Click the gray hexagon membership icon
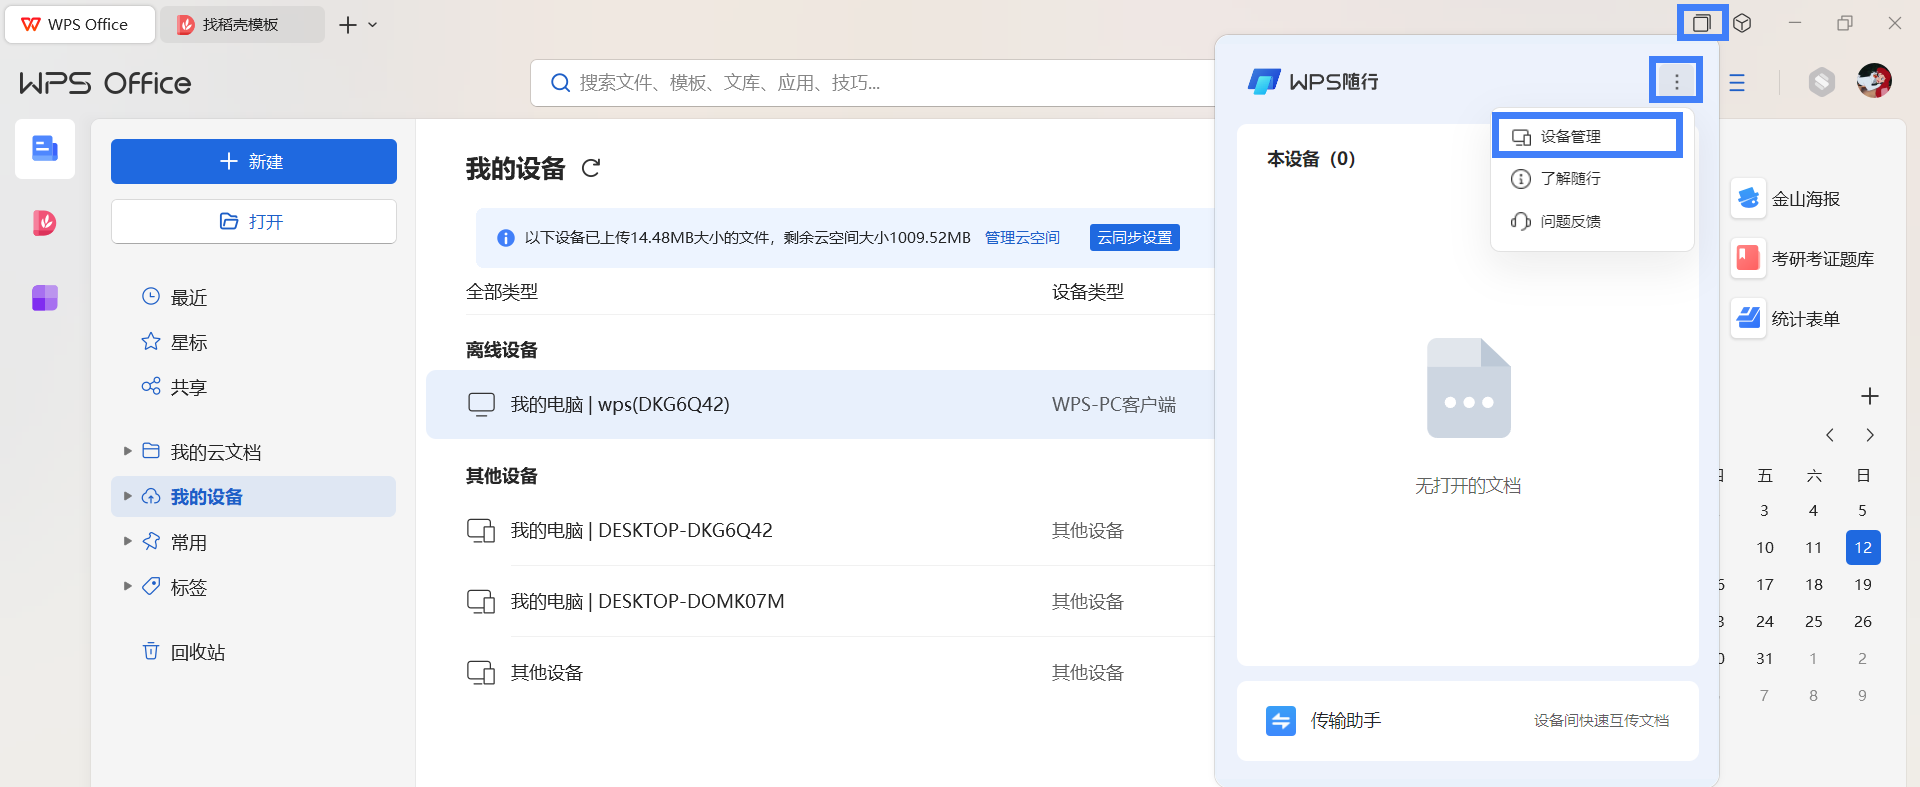 coord(1822,82)
